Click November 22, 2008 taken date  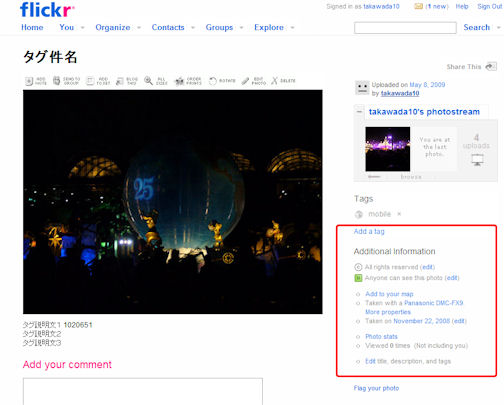422,321
